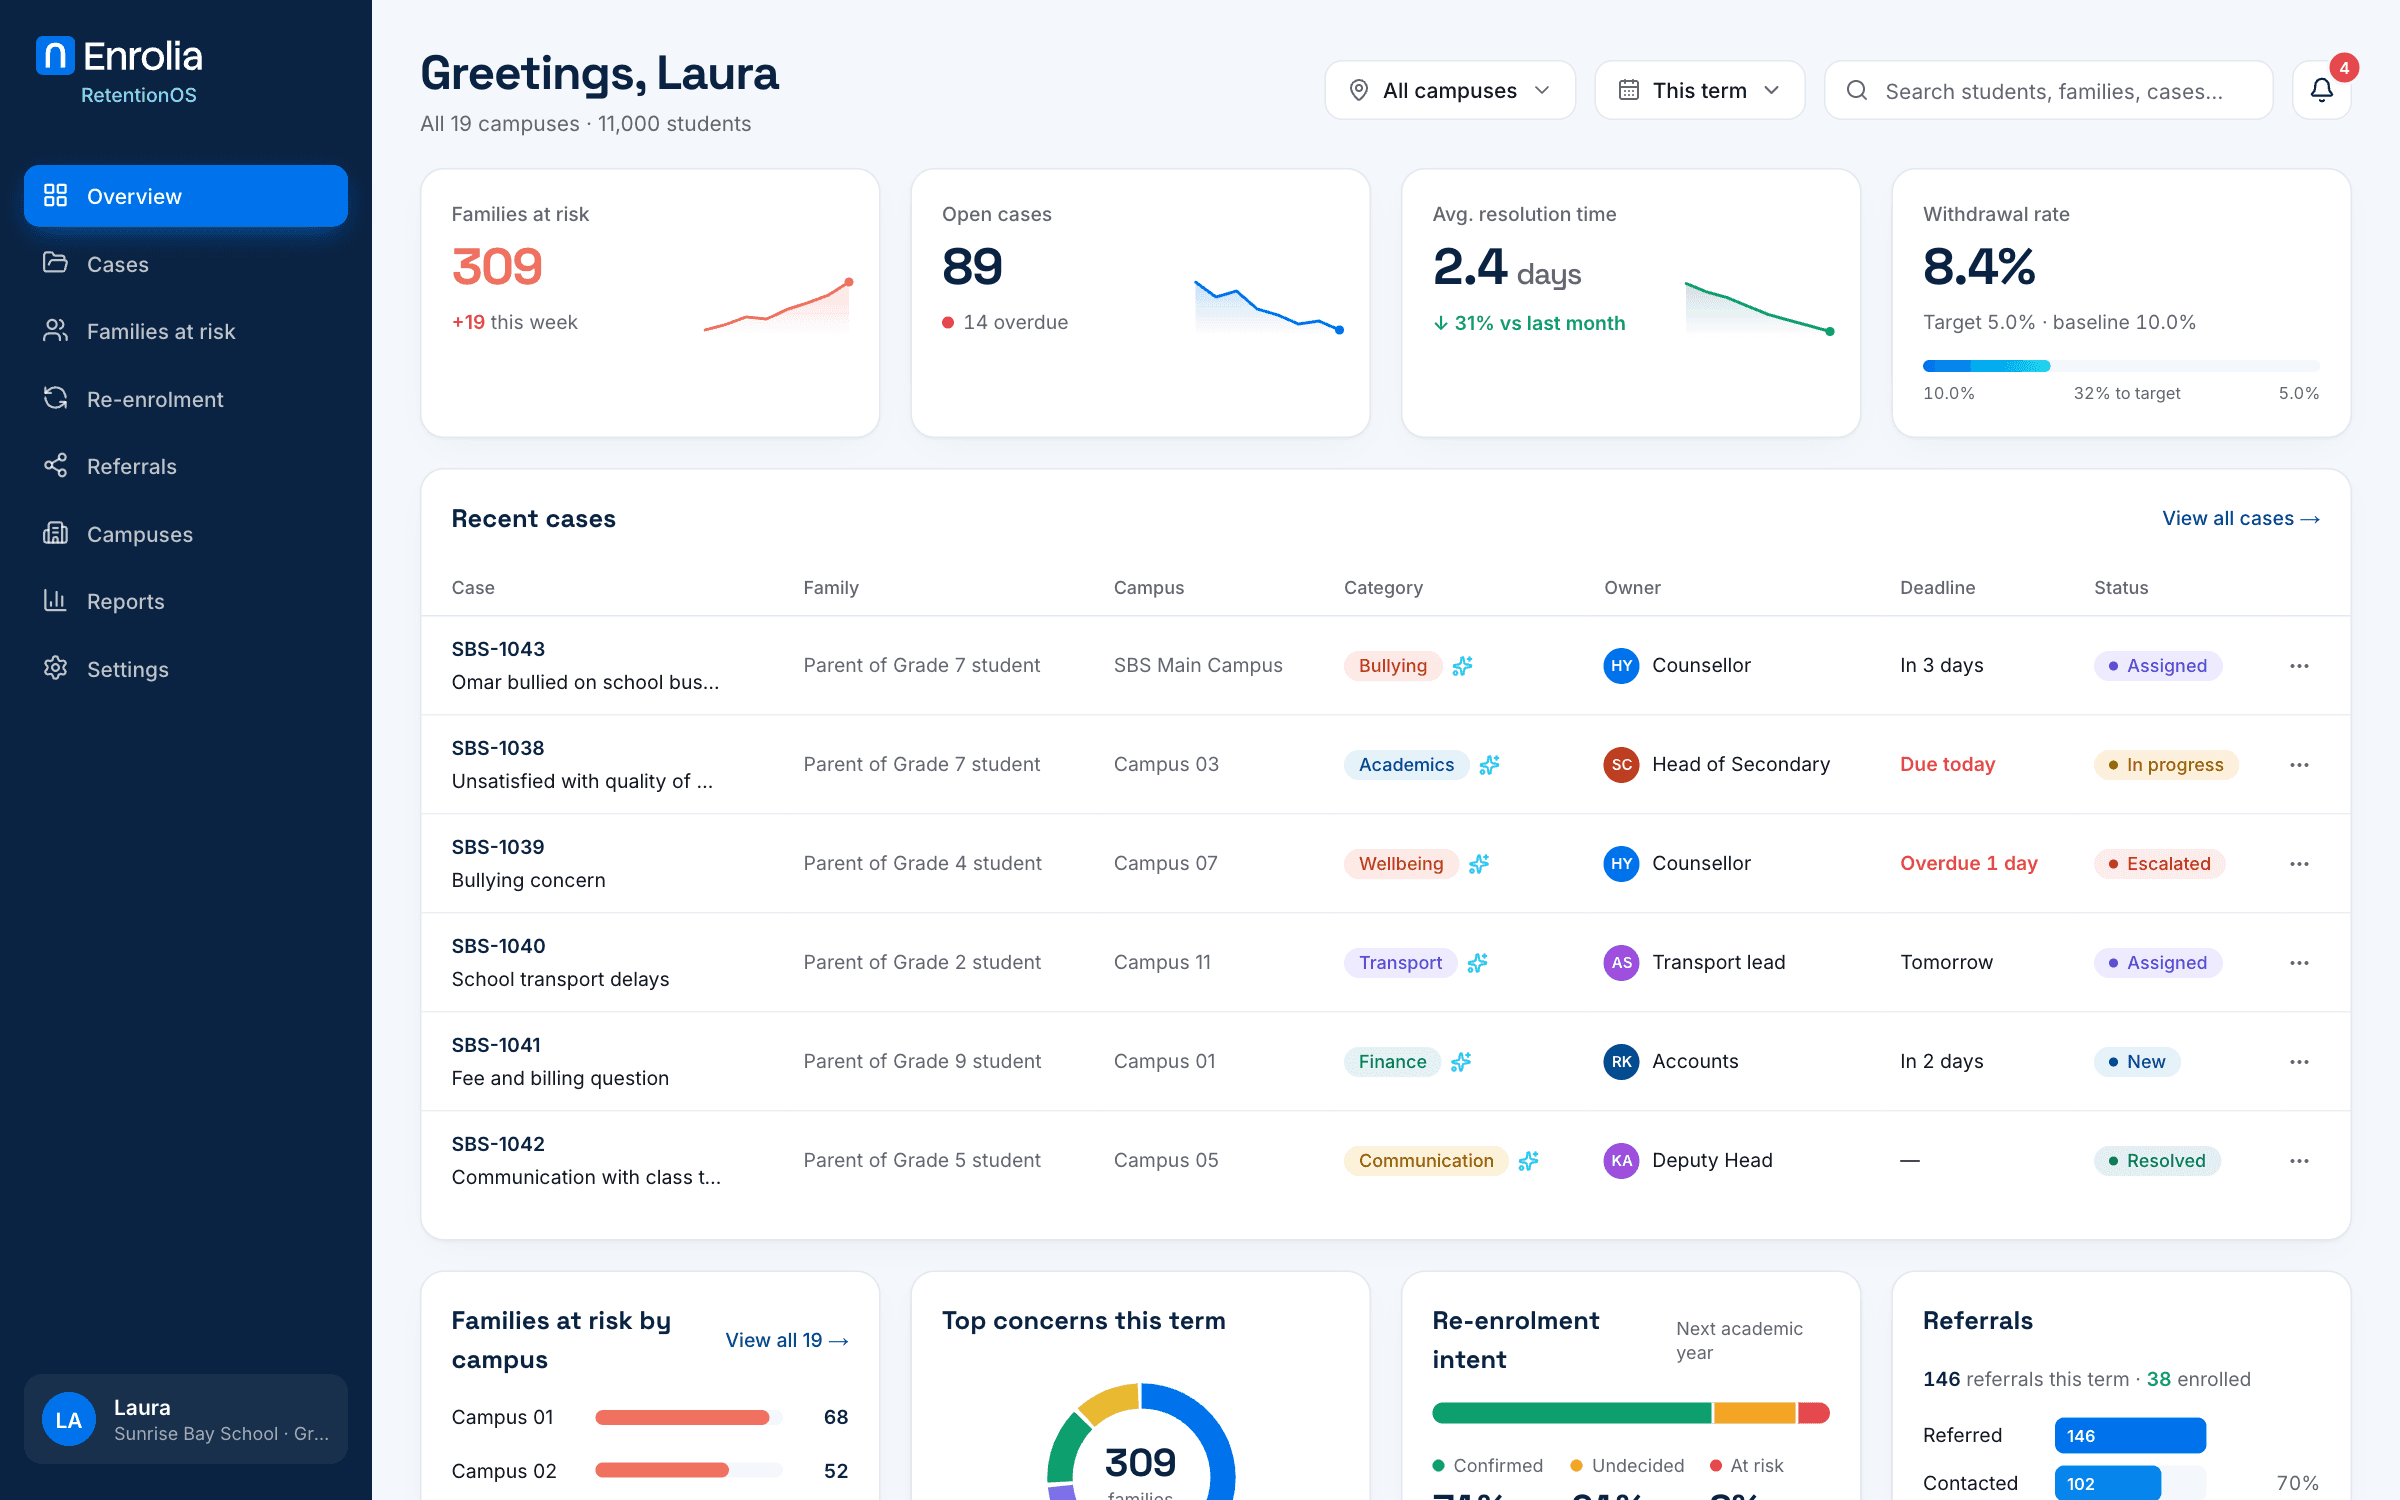Open row menu for case SBS-1042

2299,1161
